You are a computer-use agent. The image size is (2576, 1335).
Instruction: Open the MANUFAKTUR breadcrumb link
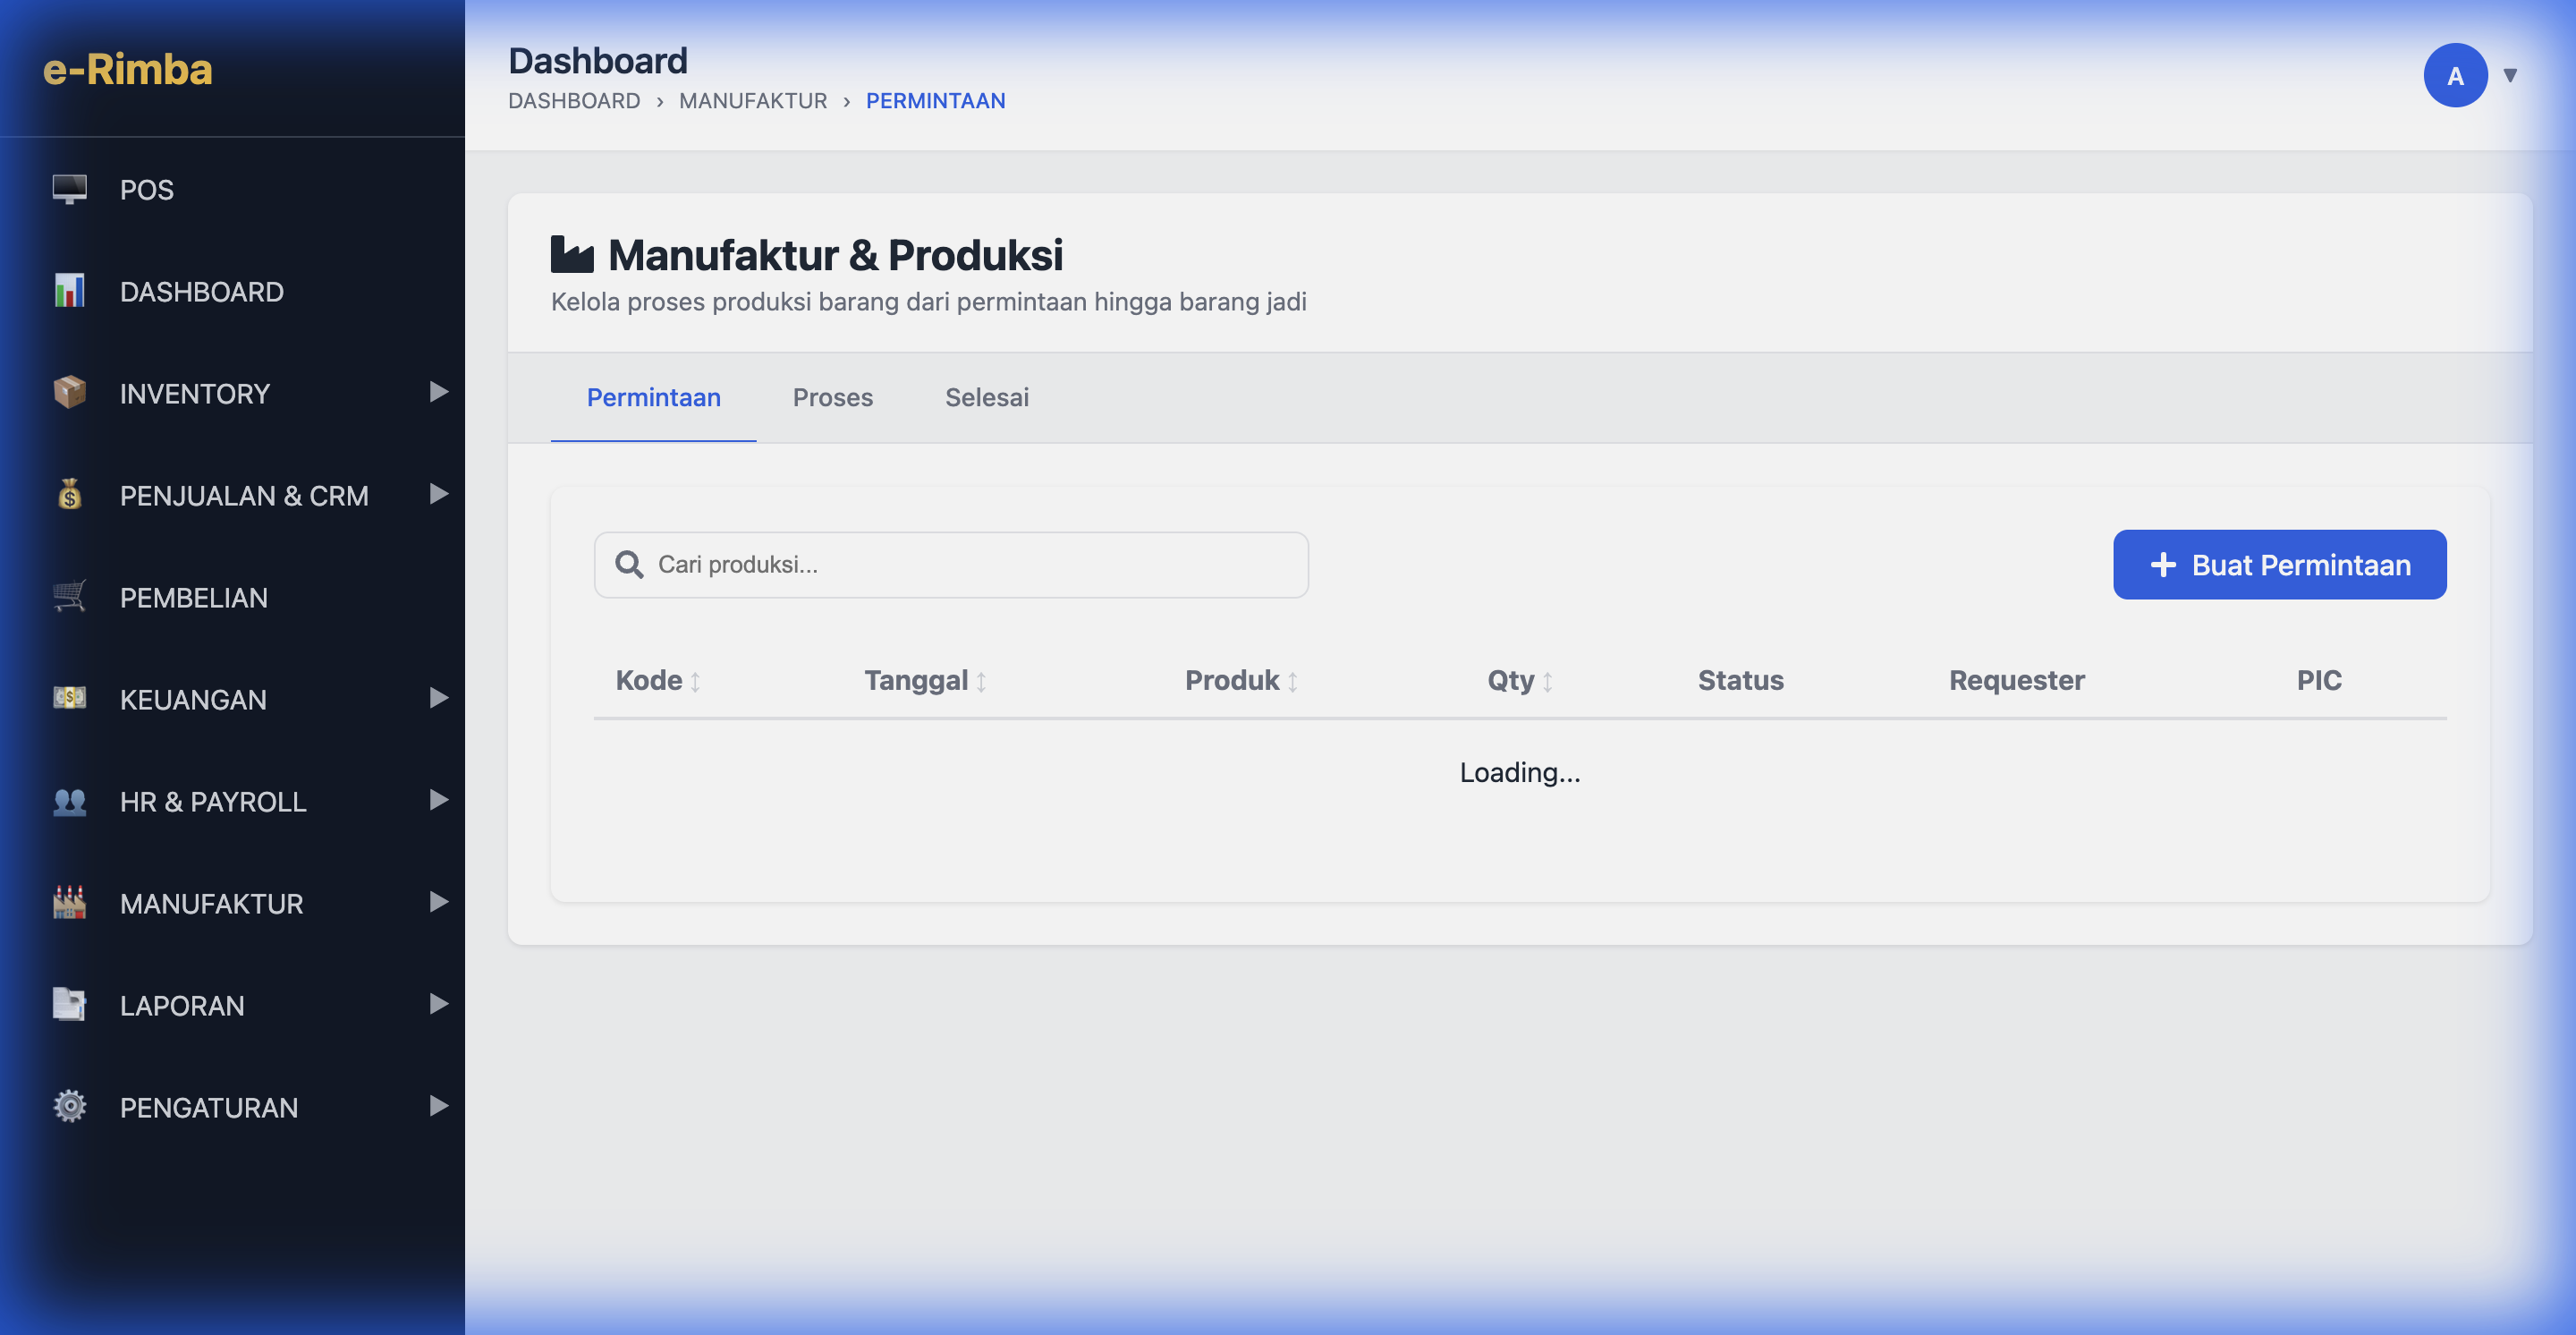[752, 101]
